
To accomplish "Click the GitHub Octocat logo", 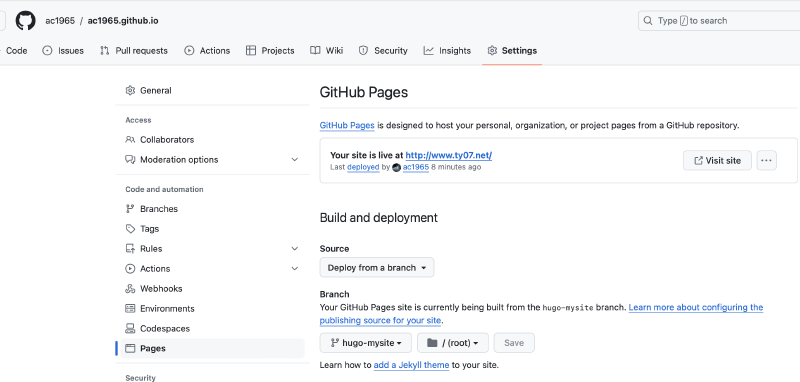I will point(25,21).
